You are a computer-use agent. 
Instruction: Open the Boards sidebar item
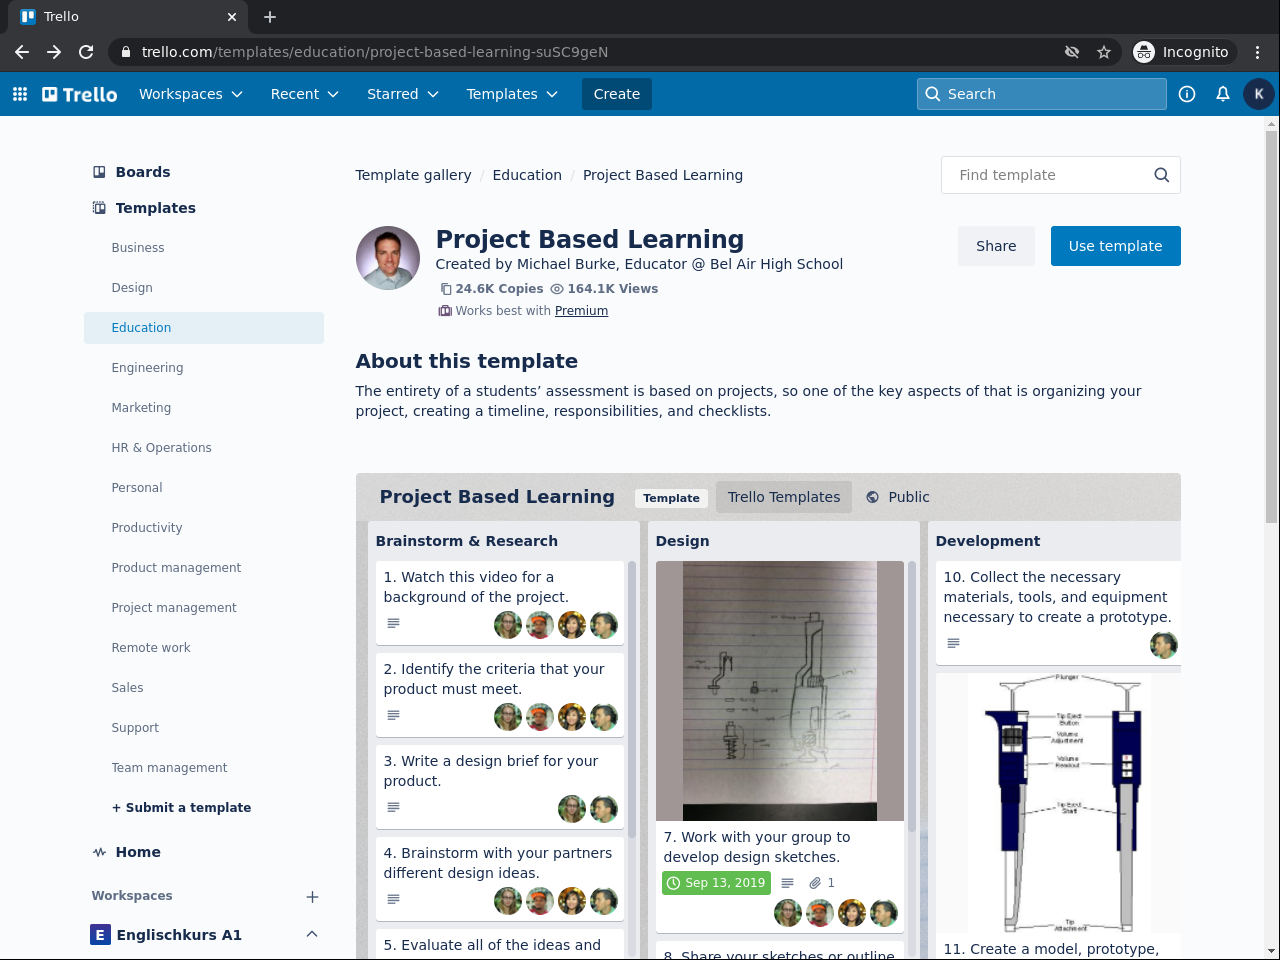[204, 172]
